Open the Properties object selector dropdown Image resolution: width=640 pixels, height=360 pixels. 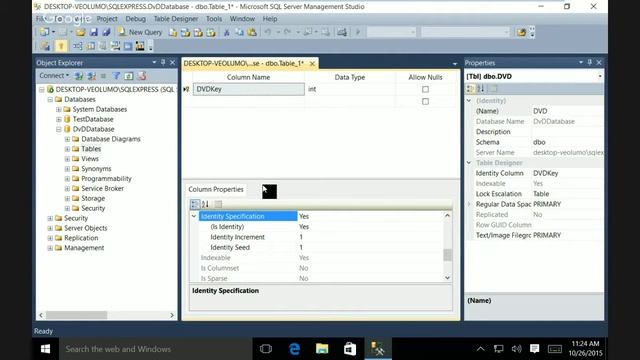[x=600, y=76]
